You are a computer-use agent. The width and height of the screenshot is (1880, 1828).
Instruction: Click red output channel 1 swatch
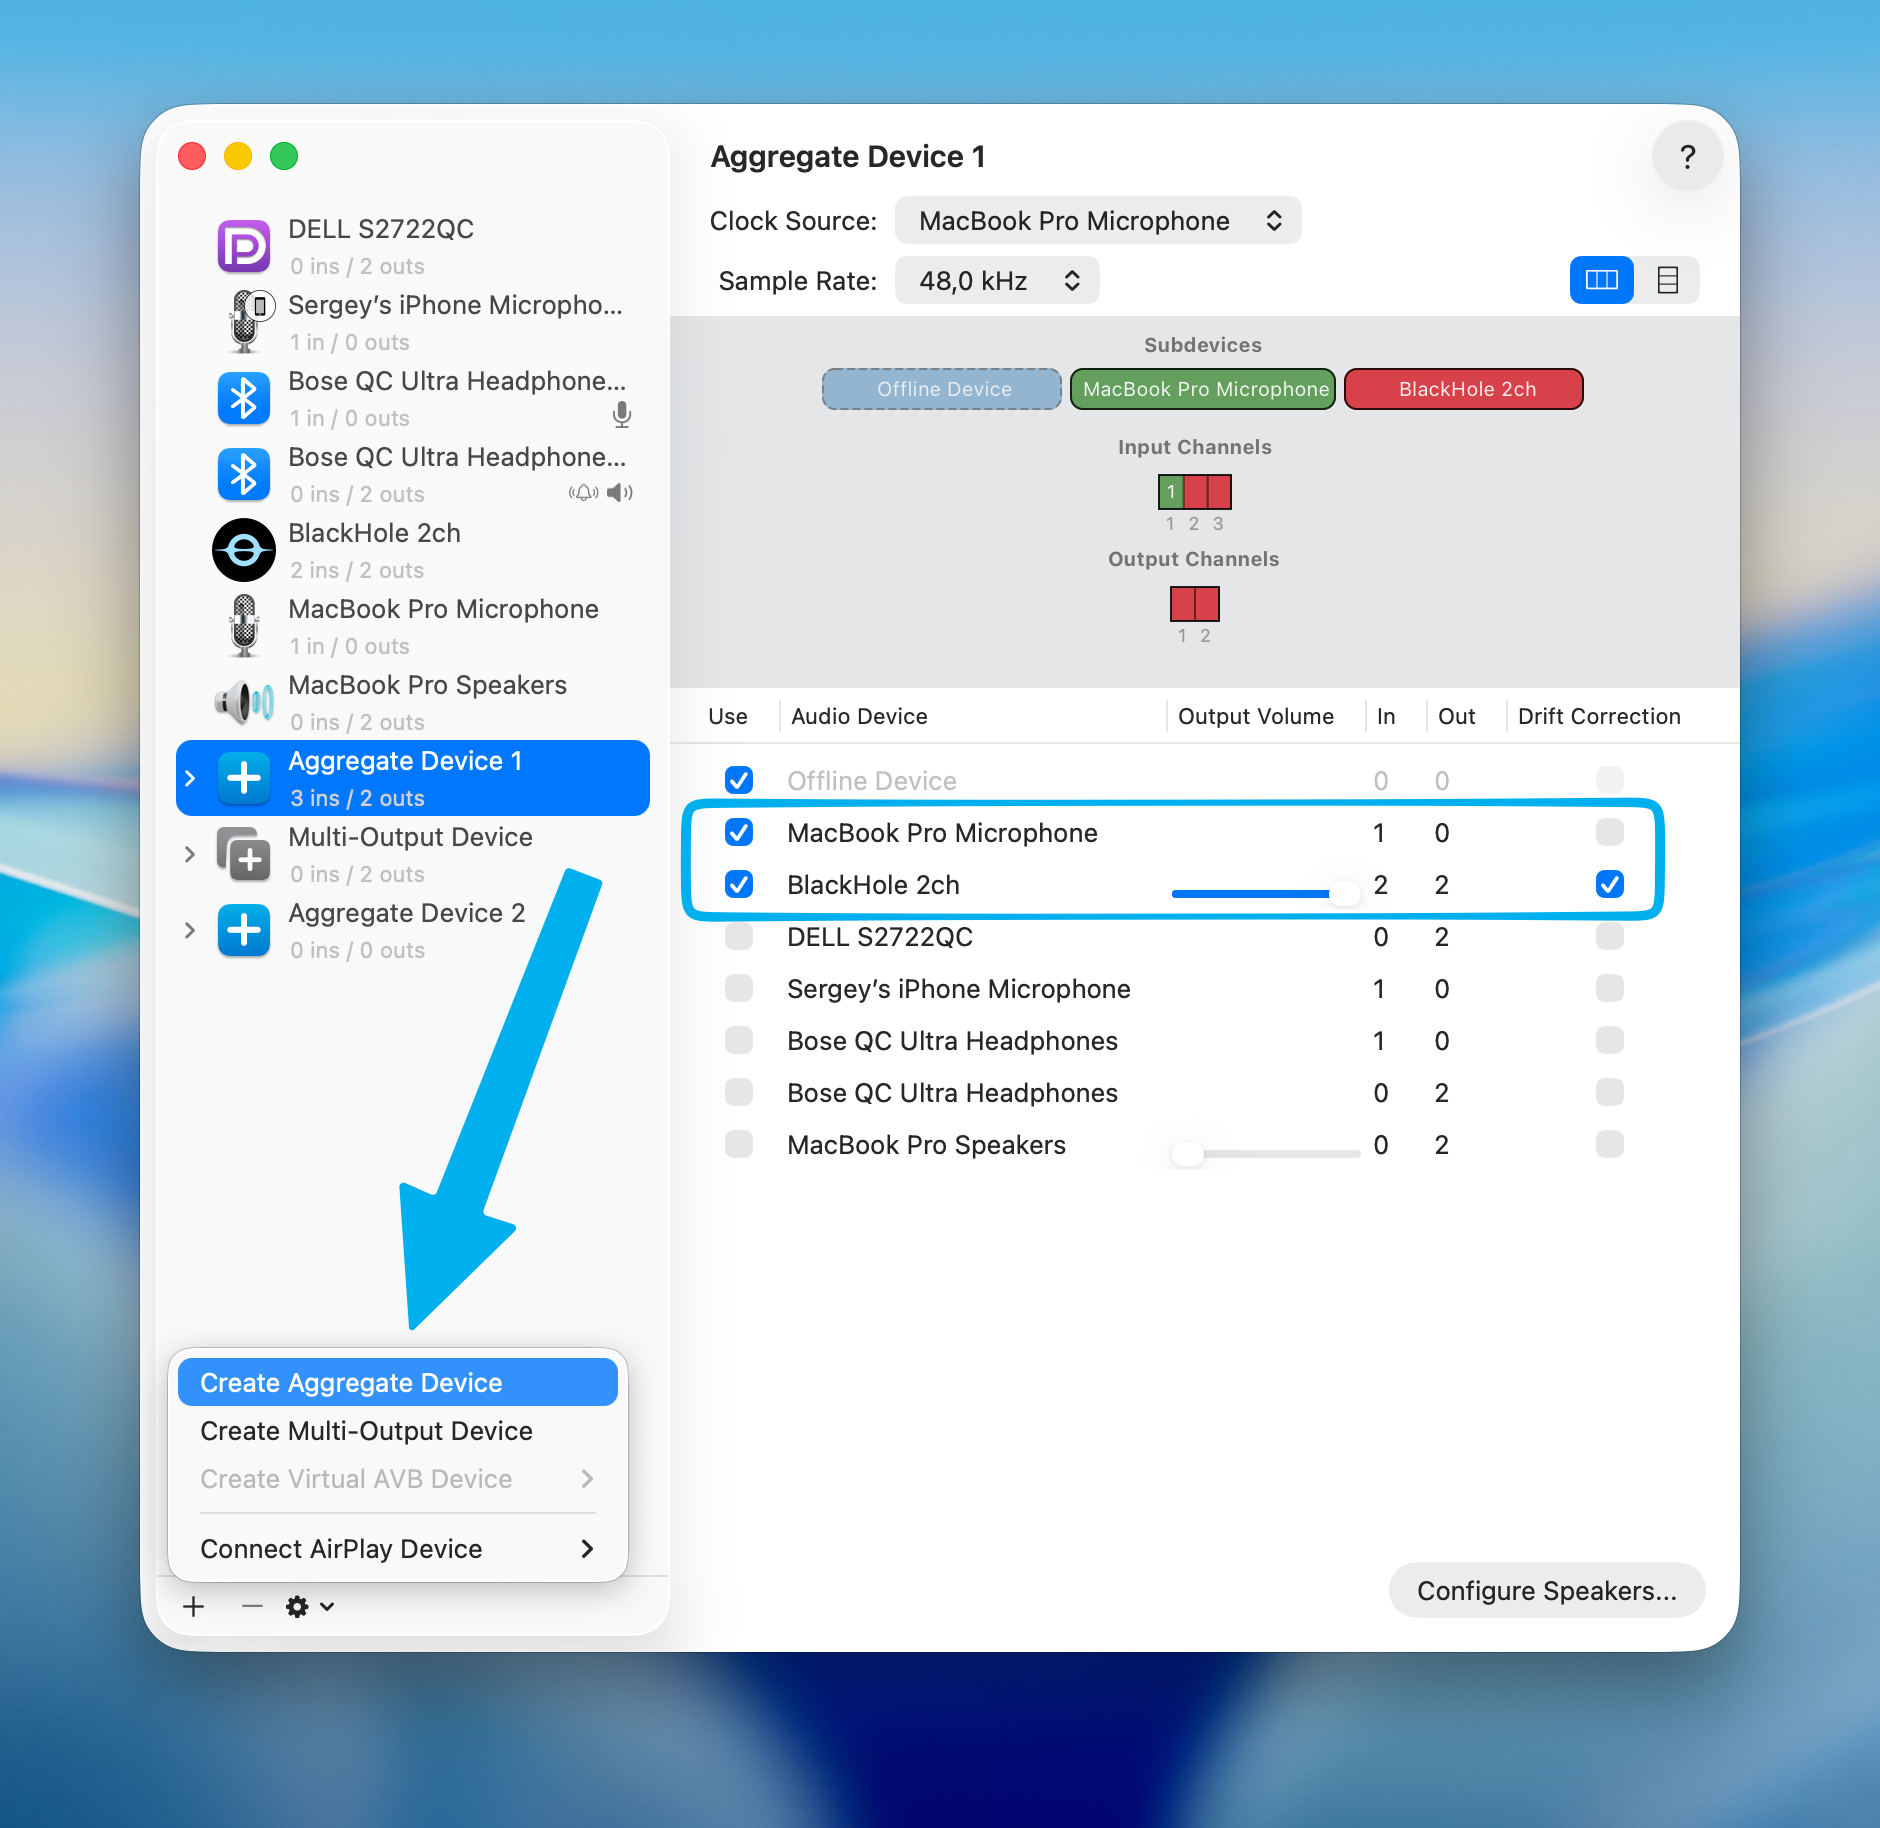[1183, 604]
